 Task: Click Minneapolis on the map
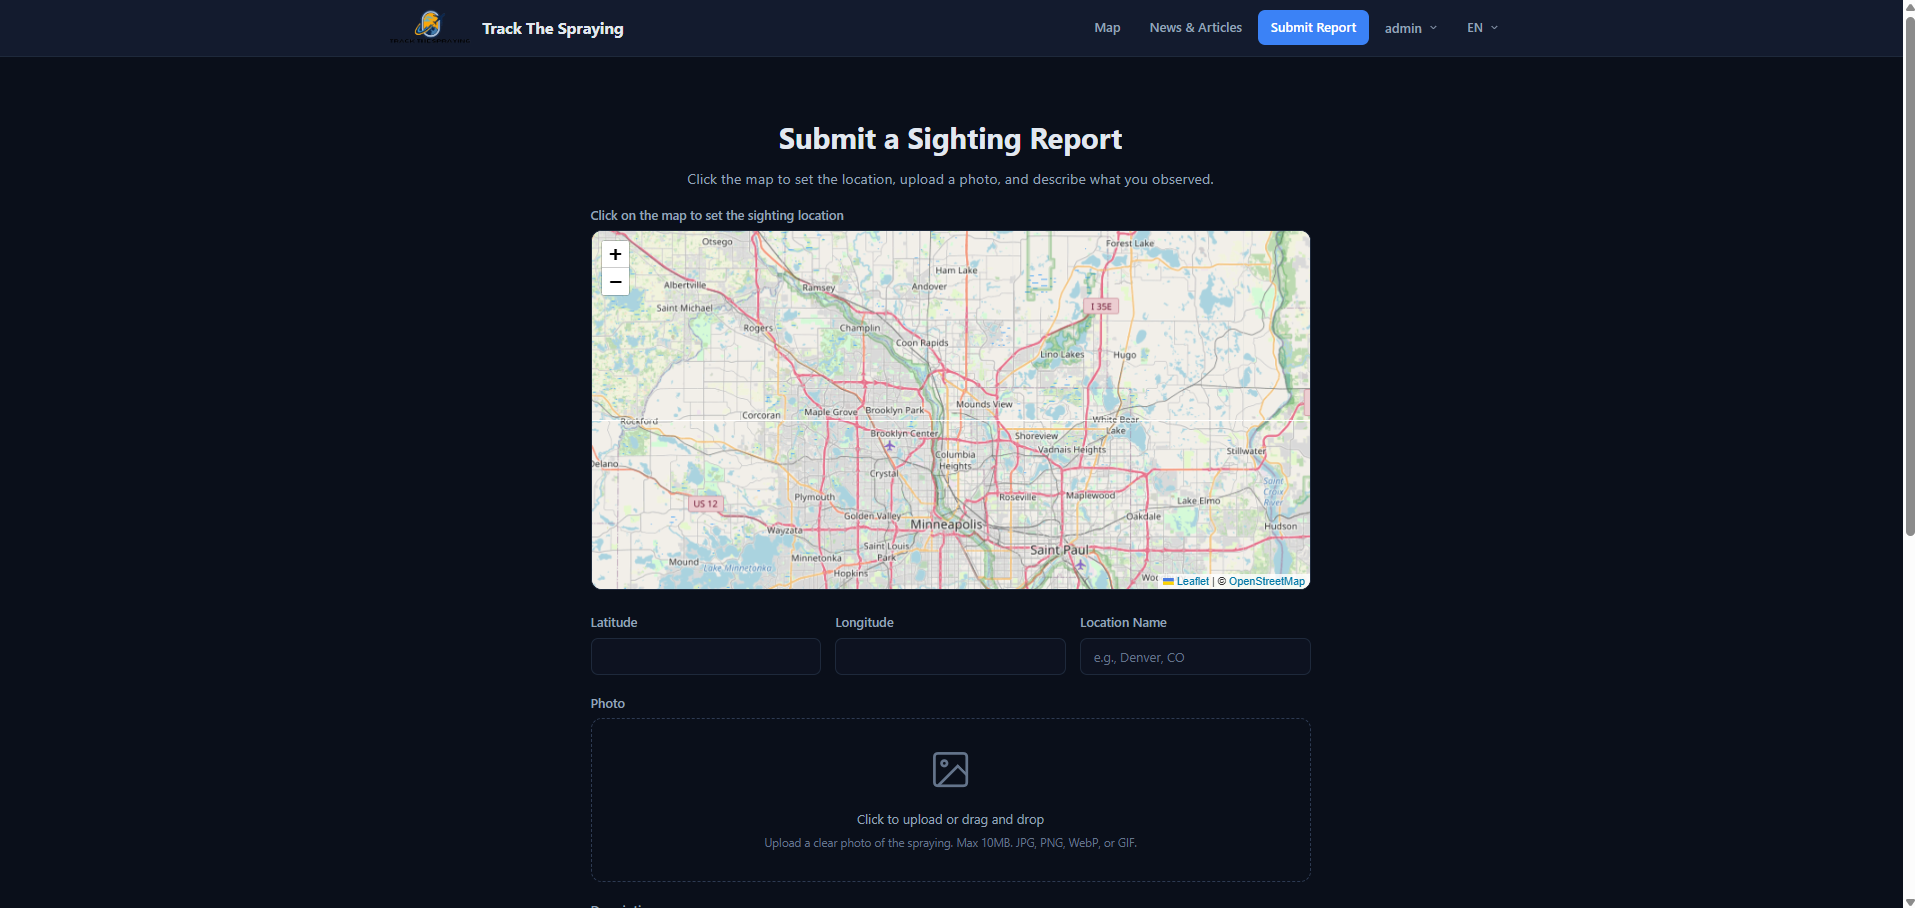946,524
